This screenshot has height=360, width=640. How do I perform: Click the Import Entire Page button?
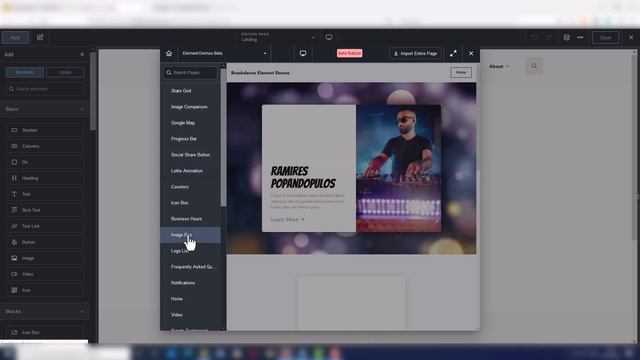(x=415, y=53)
